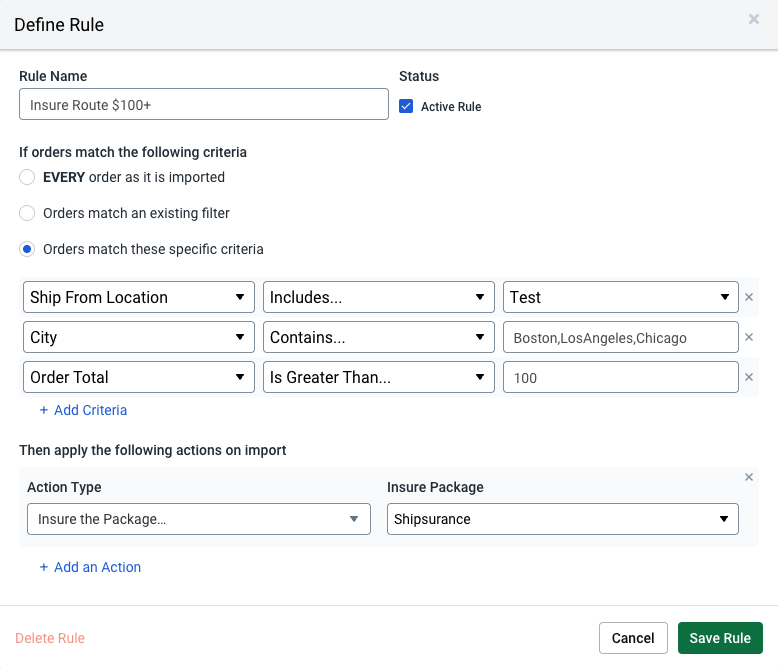Expand the Includes... operator dropdown
The image size is (778, 669).
tap(378, 297)
